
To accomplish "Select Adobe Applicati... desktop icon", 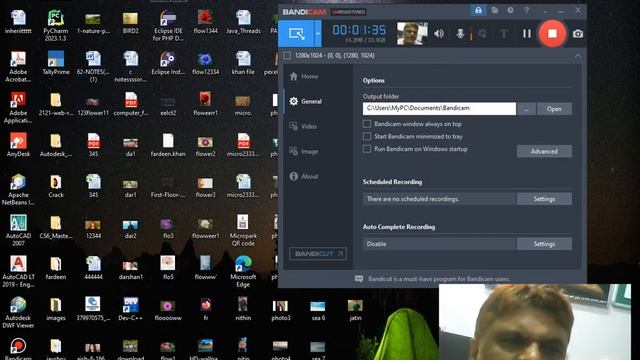I will pos(18,107).
